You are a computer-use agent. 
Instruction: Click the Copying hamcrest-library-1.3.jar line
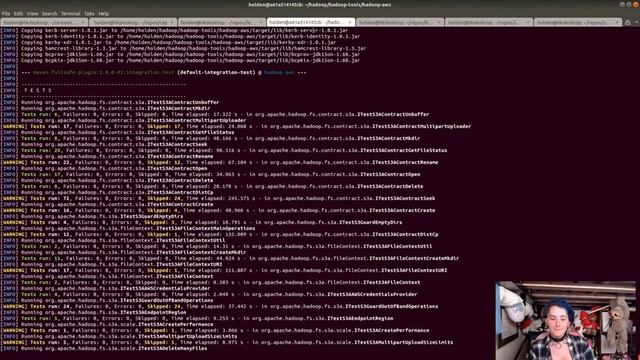(x=184, y=48)
